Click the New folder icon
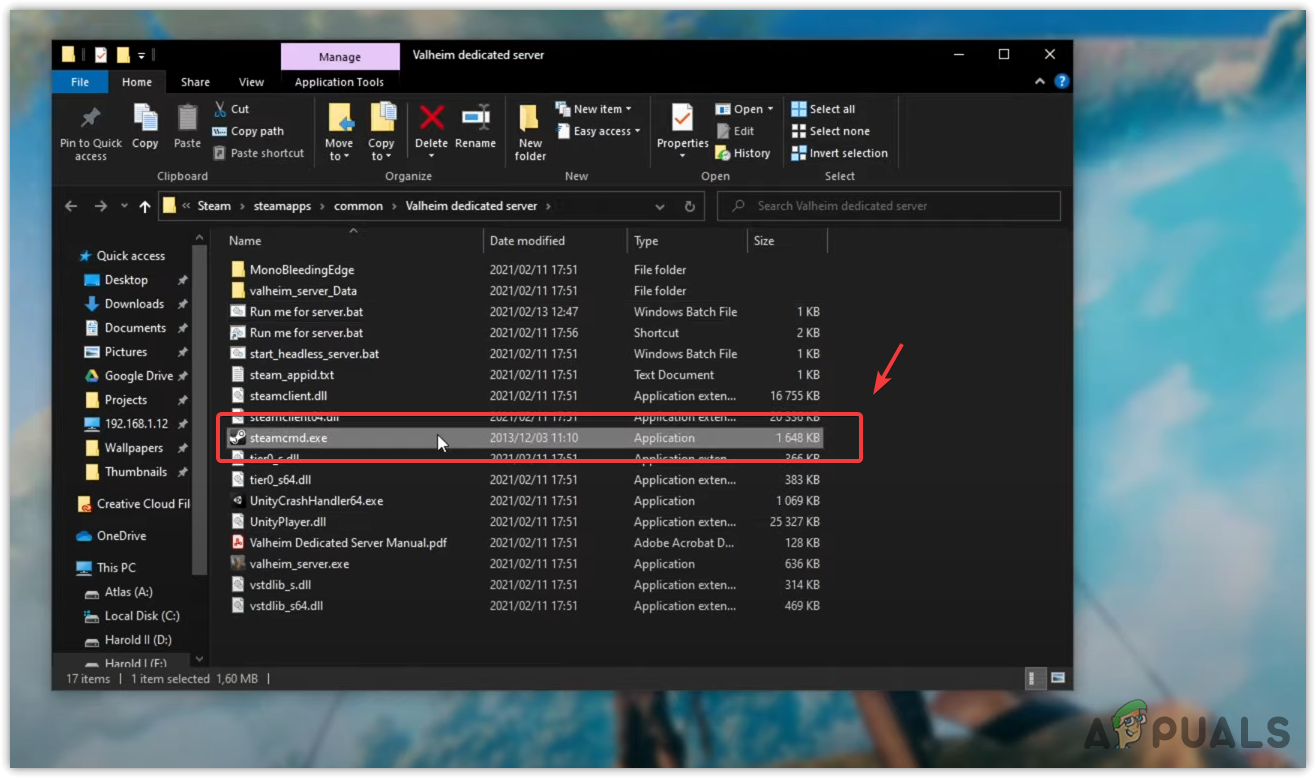1316x778 pixels. point(530,120)
